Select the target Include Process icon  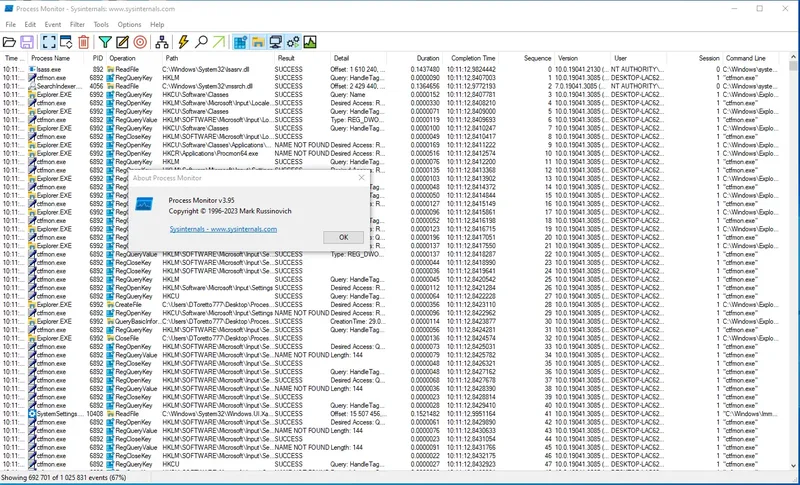(x=140, y=42)
